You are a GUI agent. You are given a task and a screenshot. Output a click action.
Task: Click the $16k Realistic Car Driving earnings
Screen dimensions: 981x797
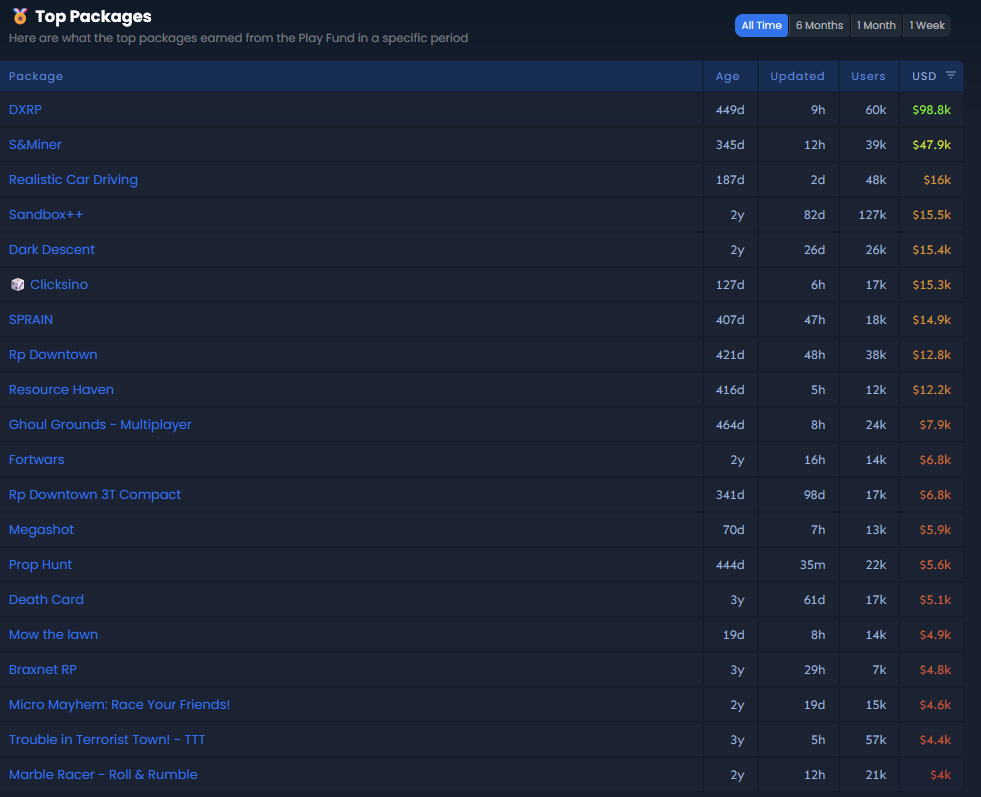pyautogui.click(x=937, y=180)
